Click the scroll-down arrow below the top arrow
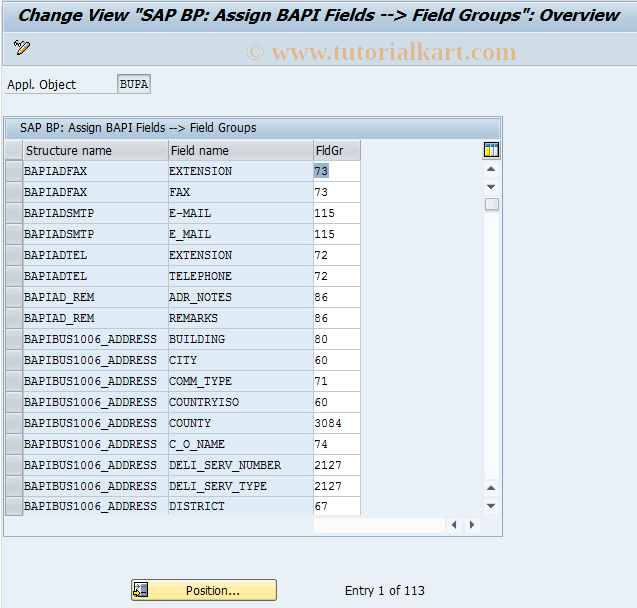This screenshot has width=637, height=608. click(491, 187)
